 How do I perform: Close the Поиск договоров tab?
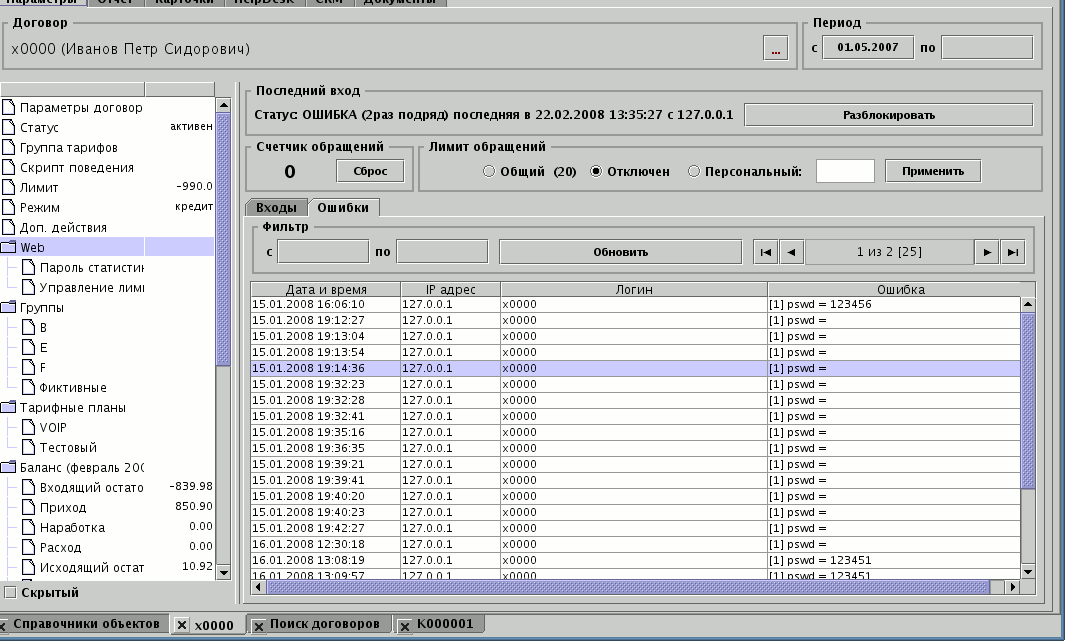258,625
